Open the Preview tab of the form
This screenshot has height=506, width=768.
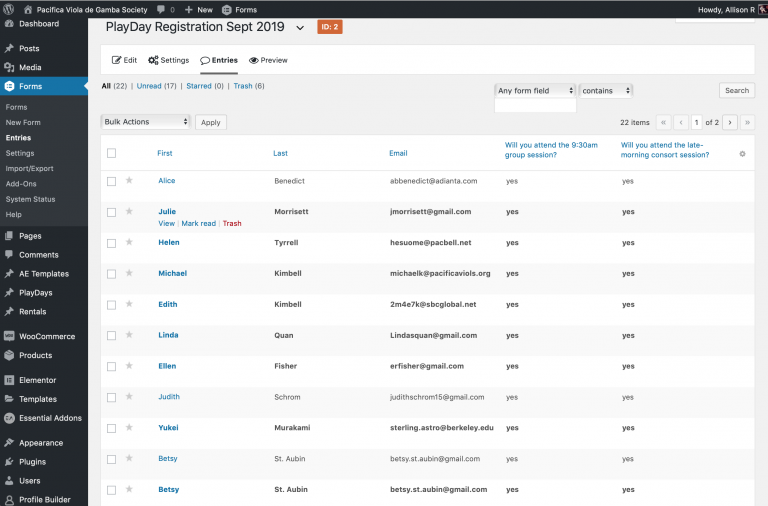click(x=268, y=60)
